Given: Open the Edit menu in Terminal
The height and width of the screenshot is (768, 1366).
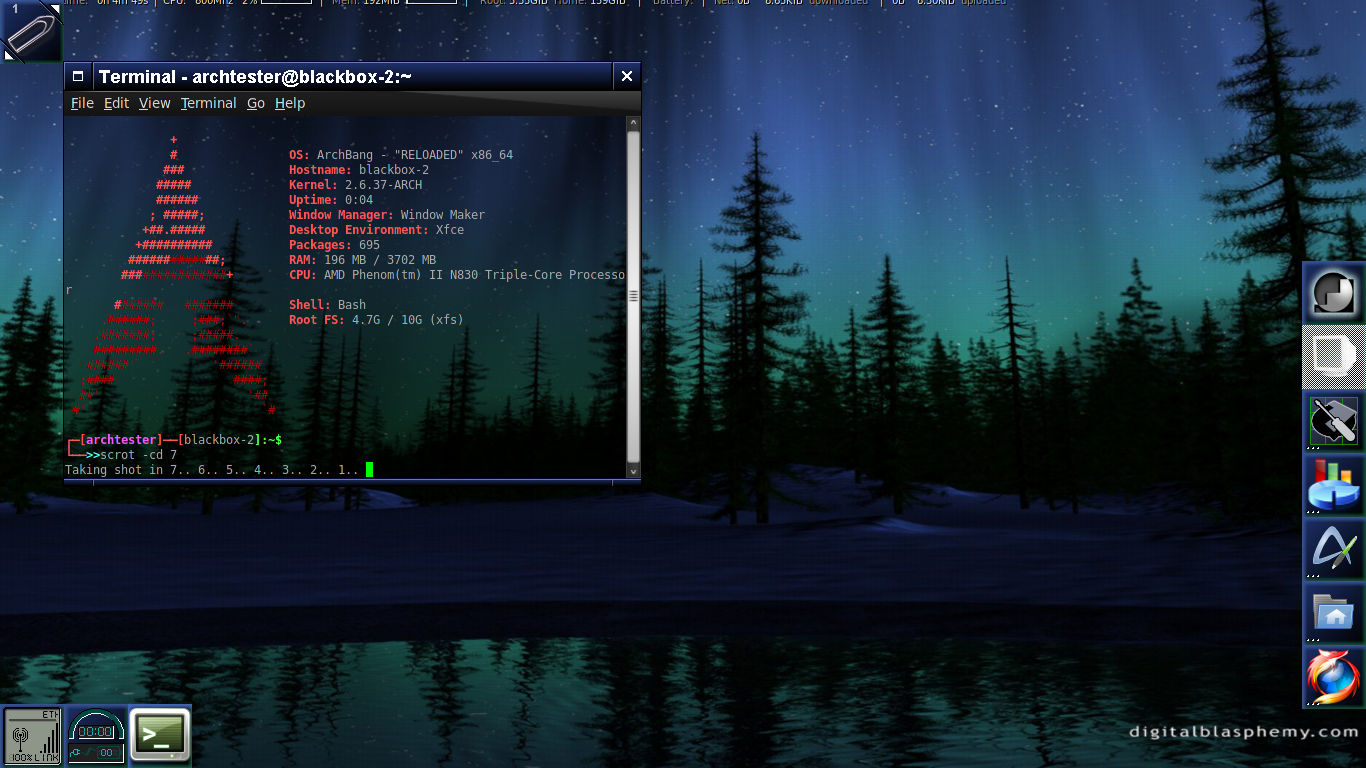Looking at the screenshot, I should pyautogui.click(x=116, y=103).
